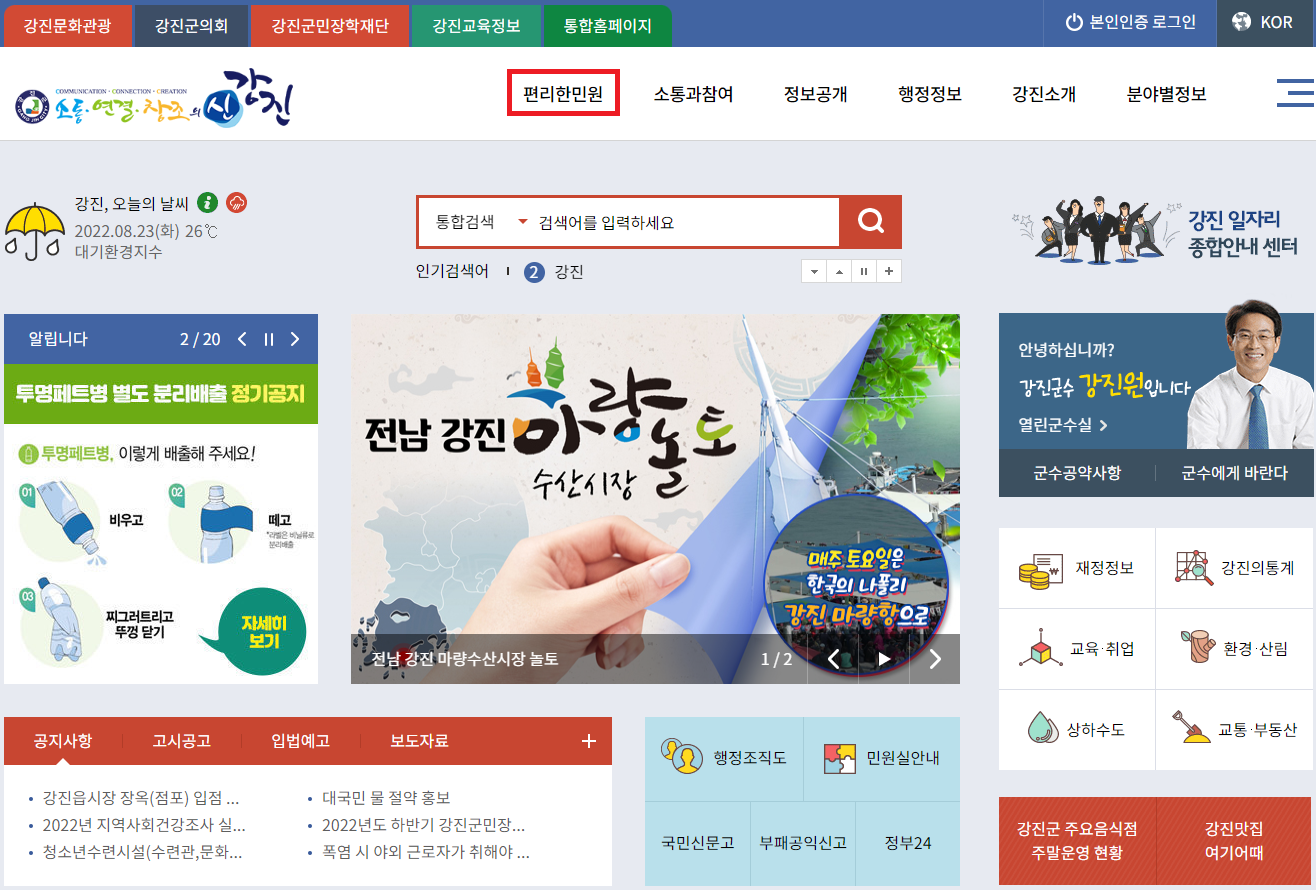This screenshot has height=890, width=1316.
Task: Open the 편리한민원 menu
Action: pyautogui.click(x=563, y=93)
